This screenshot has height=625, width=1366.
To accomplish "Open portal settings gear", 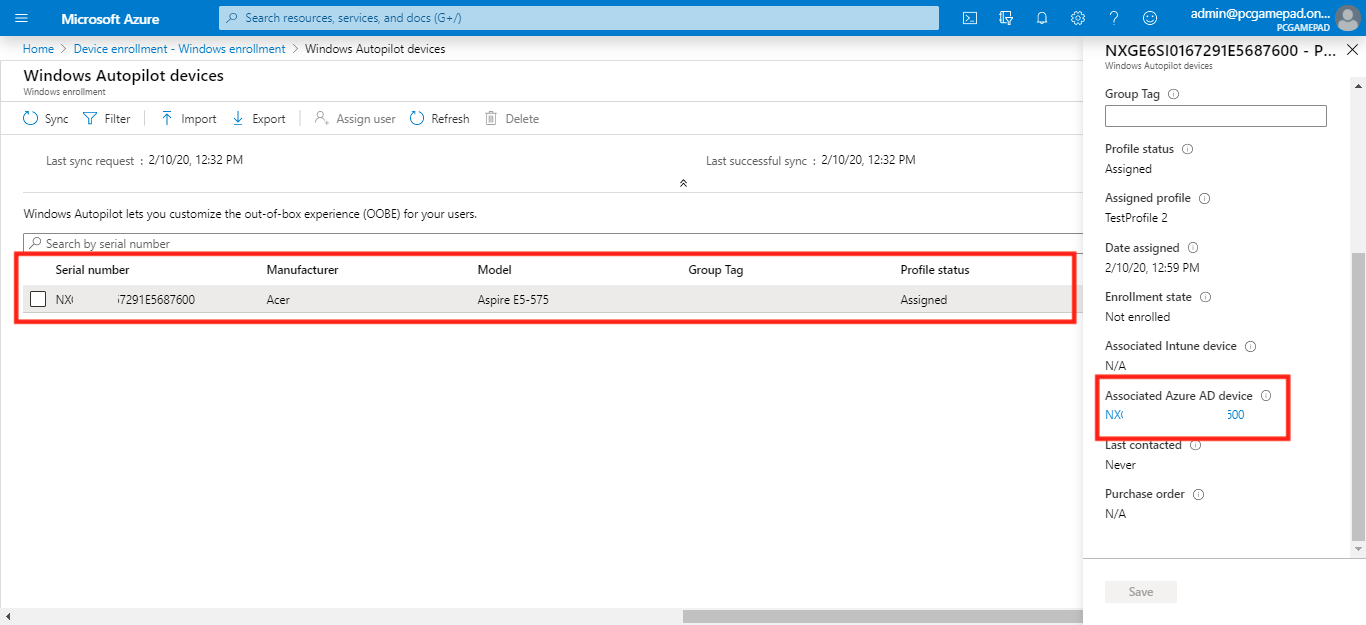I will click(1078, 18).
